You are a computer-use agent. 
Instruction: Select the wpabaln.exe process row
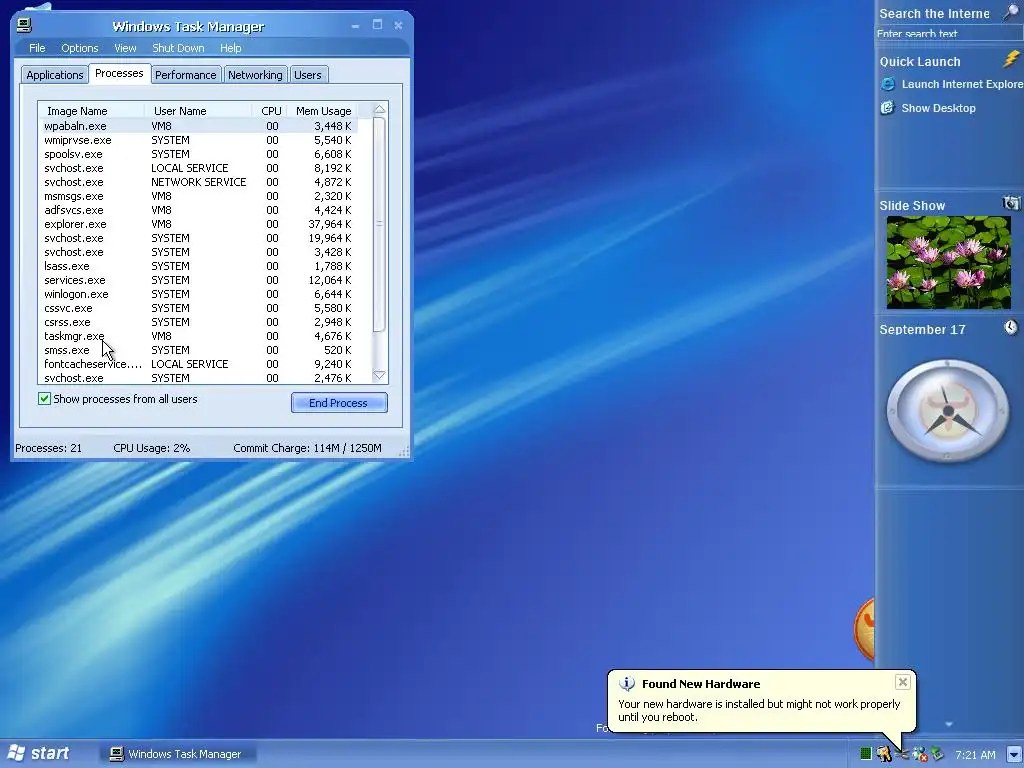200,126
